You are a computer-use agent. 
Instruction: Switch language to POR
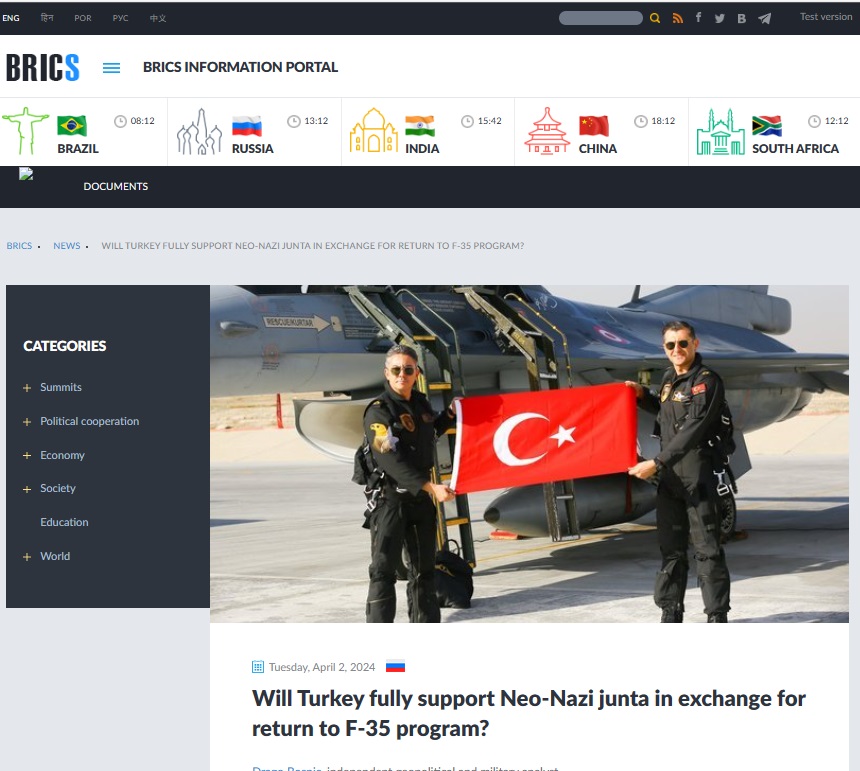83,18
